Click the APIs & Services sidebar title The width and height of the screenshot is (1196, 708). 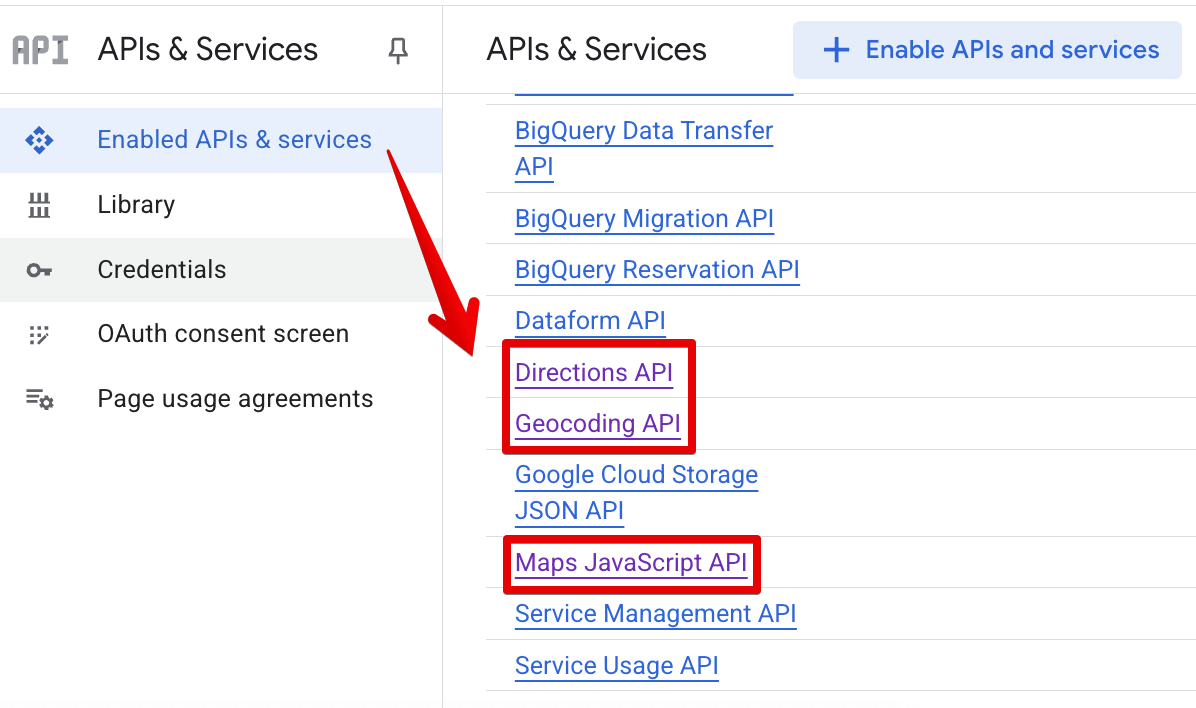207,50
